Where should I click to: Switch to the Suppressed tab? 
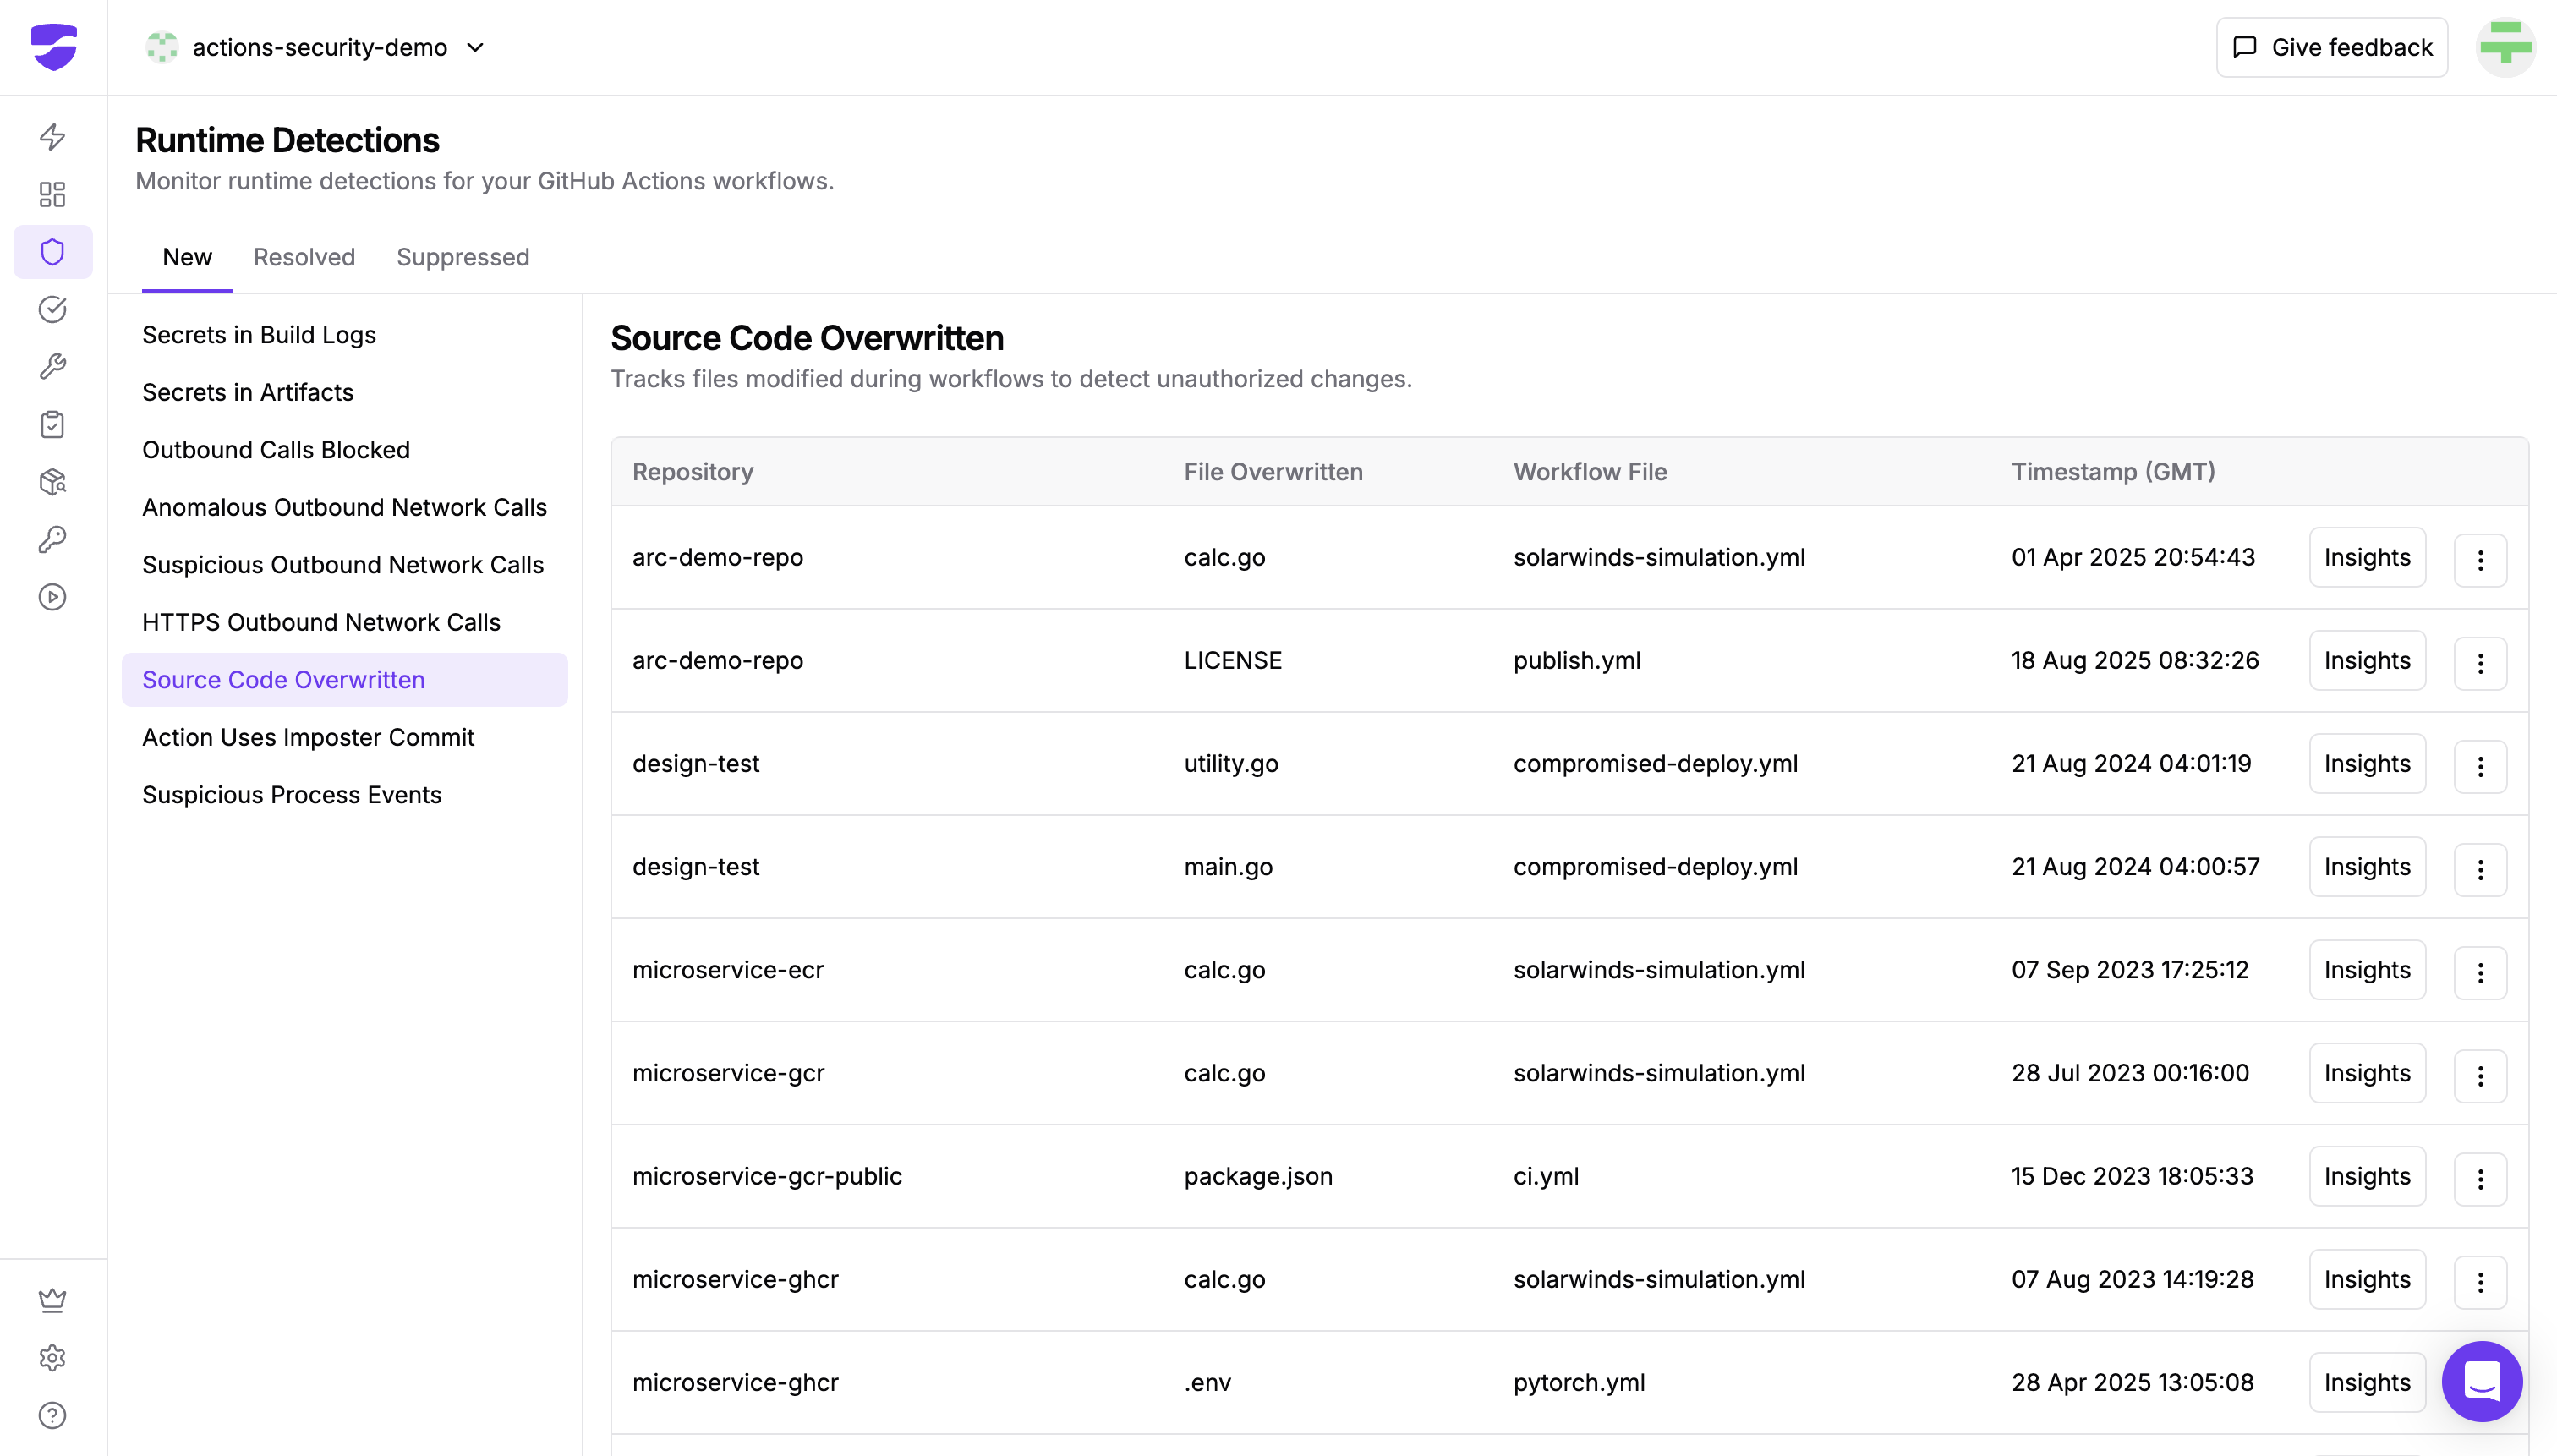click(462, 257)
